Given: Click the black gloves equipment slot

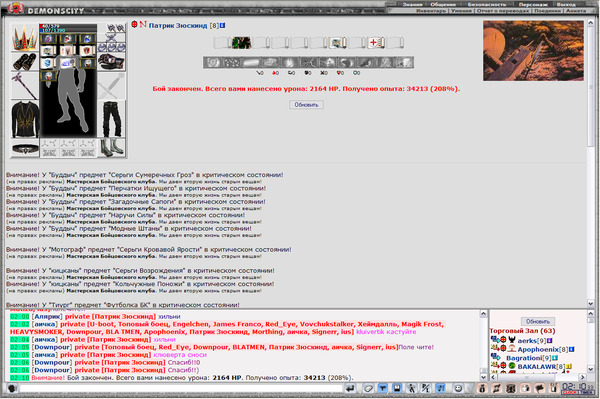Looking at the screenshot, I should [111, 62].
